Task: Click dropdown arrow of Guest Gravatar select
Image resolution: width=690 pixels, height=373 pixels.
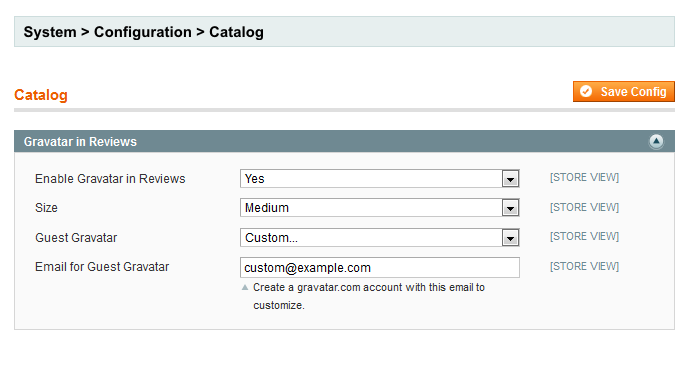Action: (x=510, y=238)
